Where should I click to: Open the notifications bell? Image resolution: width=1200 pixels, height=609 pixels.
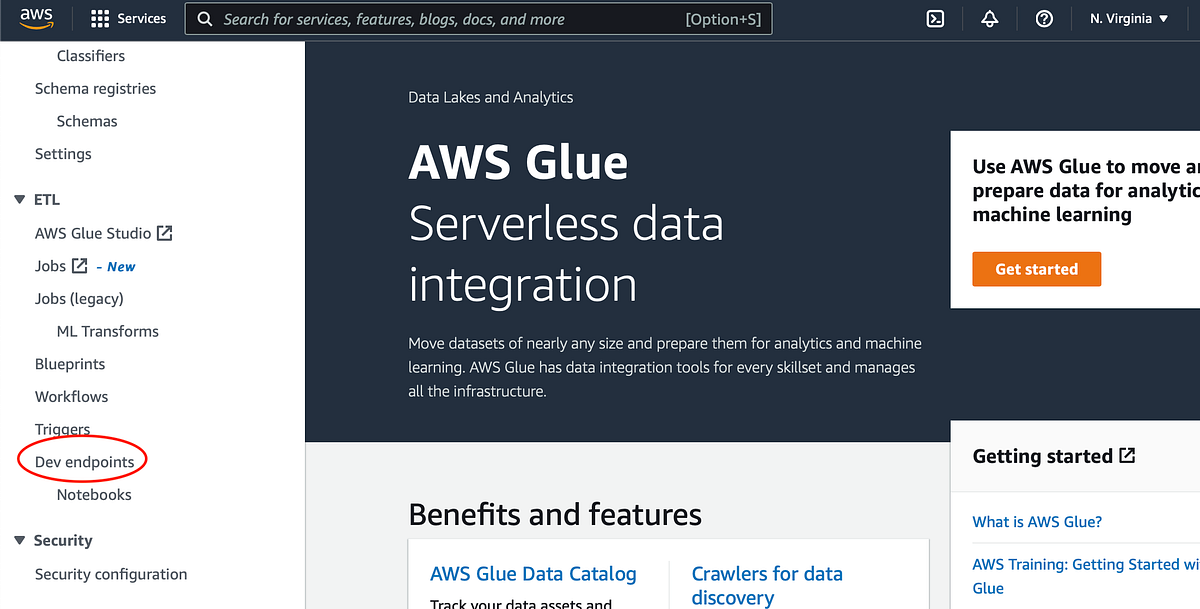coord(989,18)
